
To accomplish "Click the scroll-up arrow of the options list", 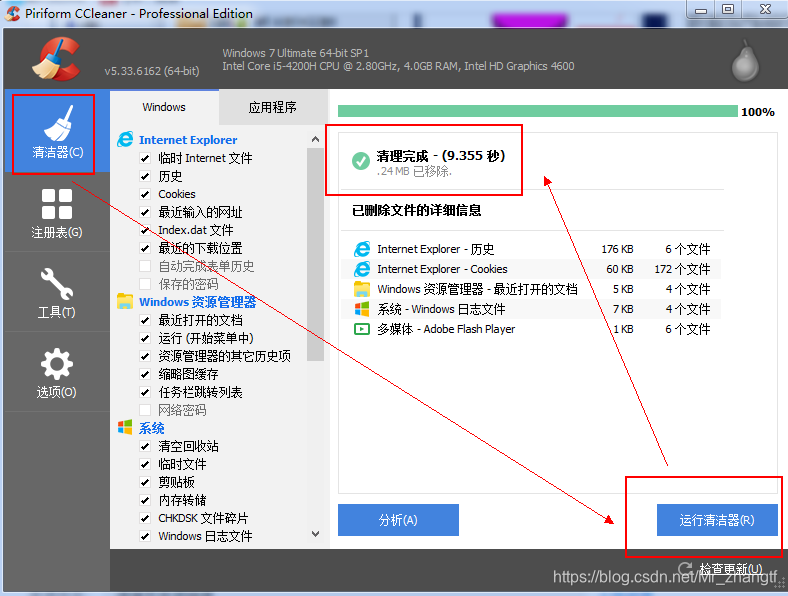I will 315,139.
